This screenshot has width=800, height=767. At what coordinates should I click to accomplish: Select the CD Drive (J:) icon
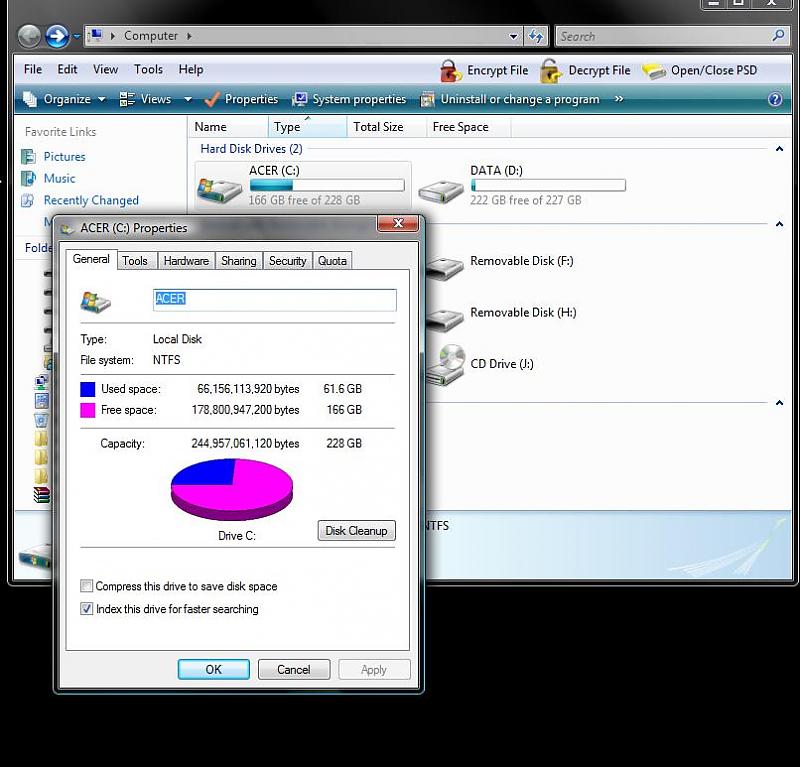(445, 364)
